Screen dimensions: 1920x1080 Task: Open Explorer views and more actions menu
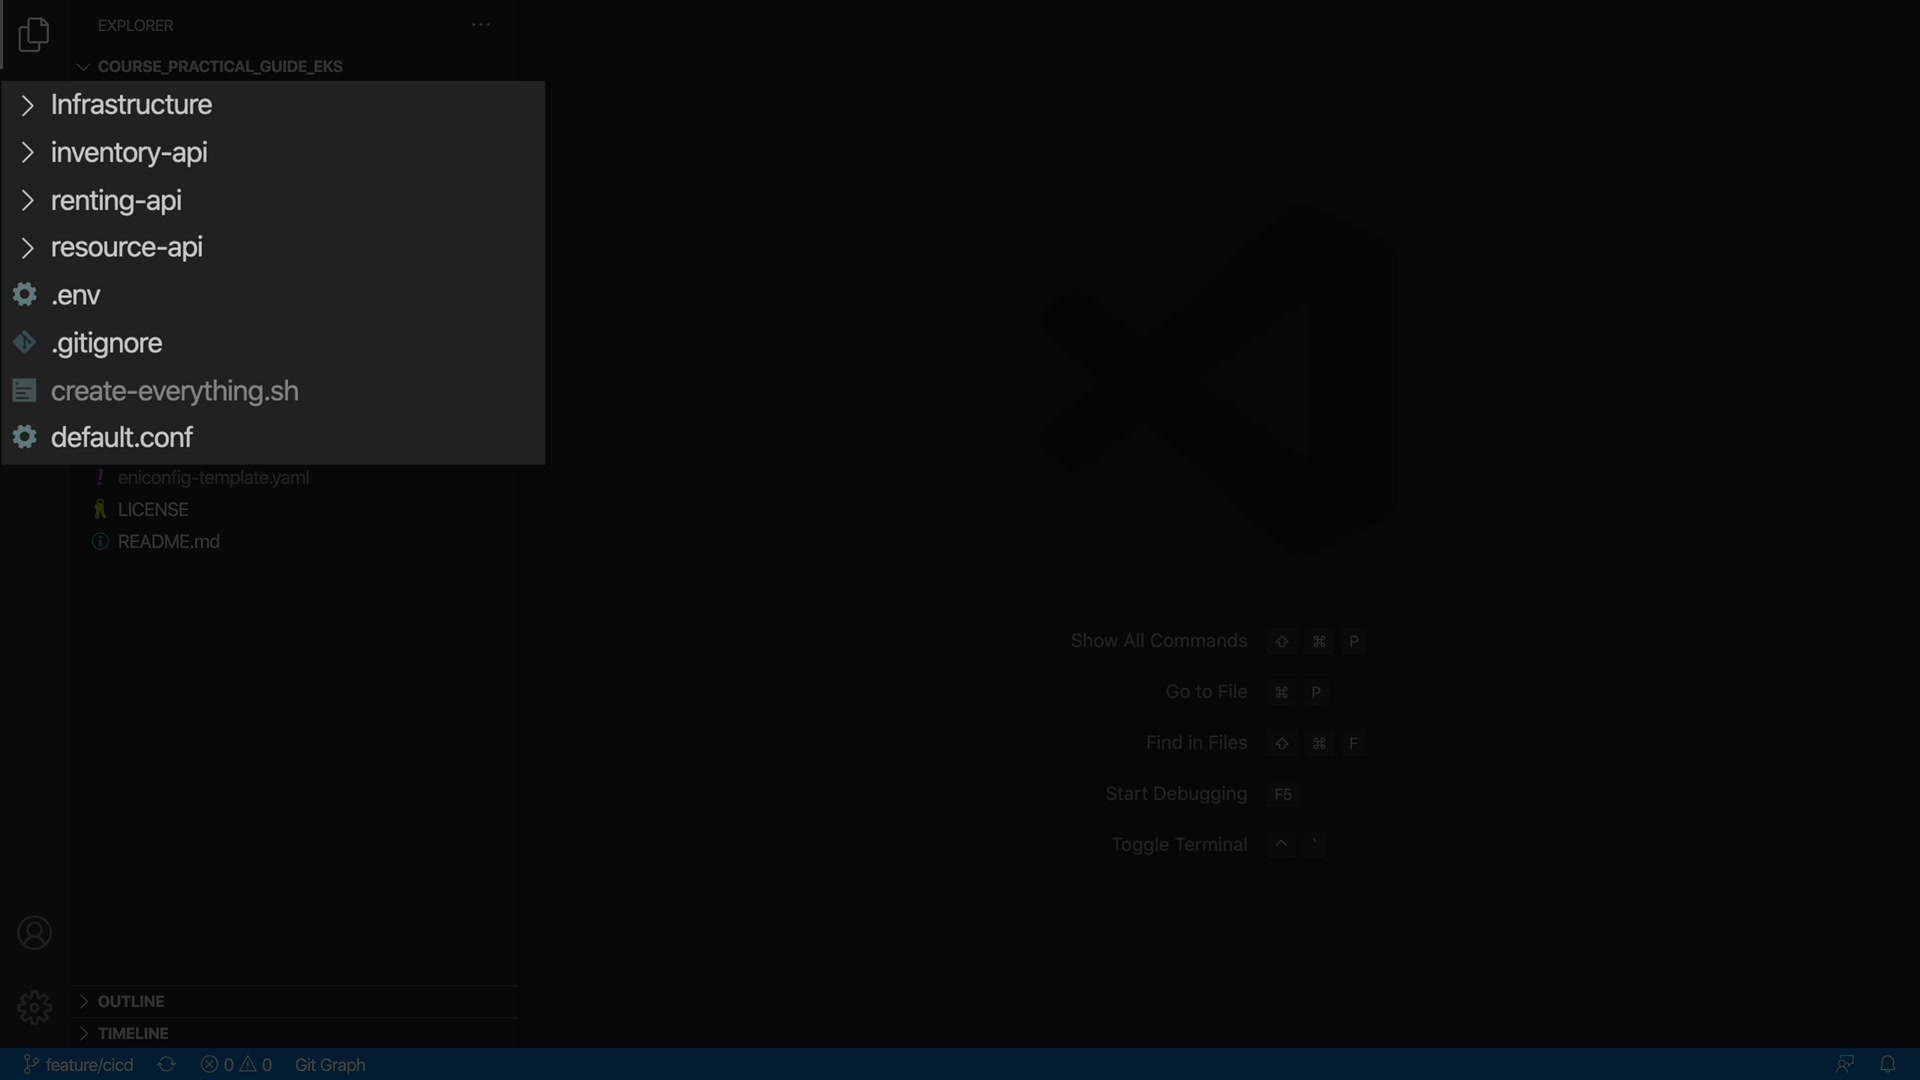(481, 25)
